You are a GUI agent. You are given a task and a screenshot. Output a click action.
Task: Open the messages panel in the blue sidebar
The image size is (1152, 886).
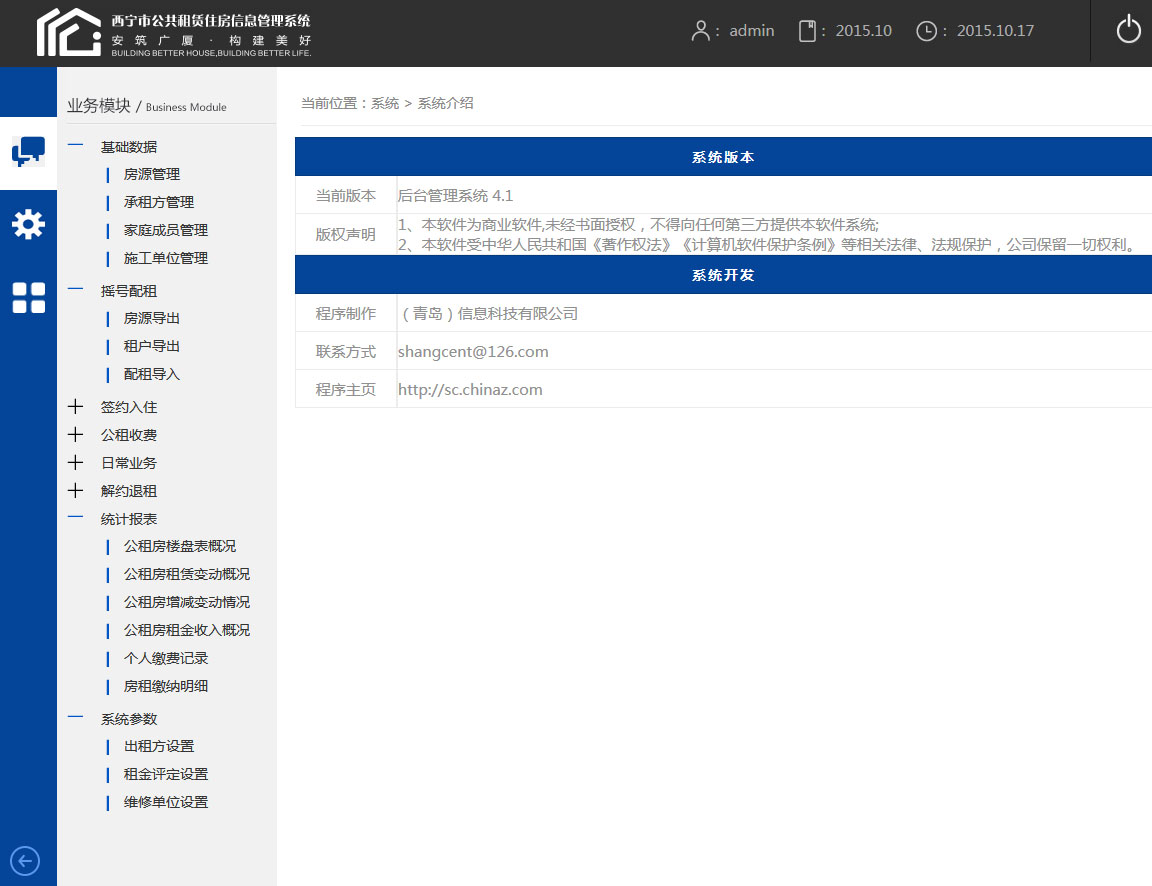[28, 152]
